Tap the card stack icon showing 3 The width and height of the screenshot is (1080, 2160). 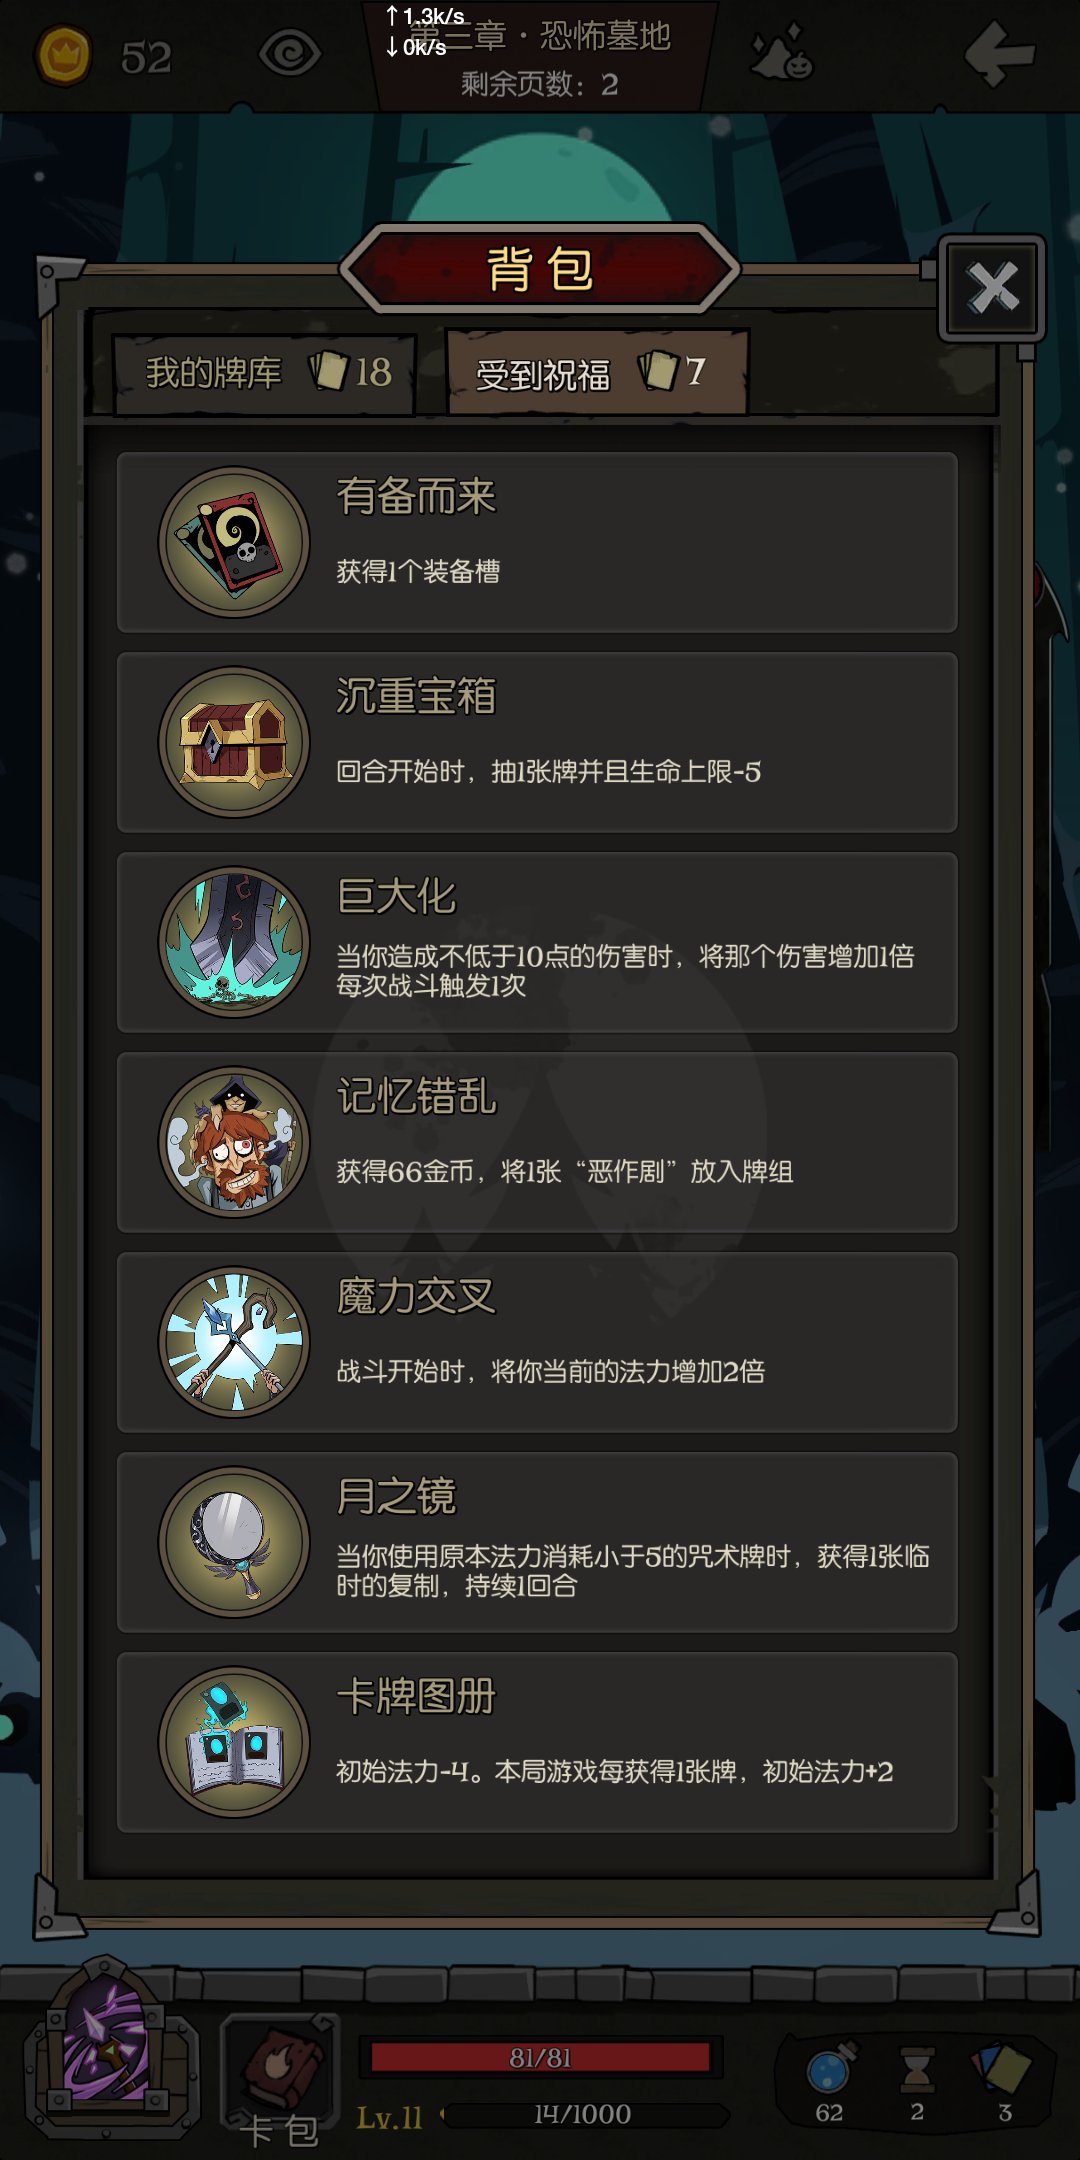[1002, 2068]
